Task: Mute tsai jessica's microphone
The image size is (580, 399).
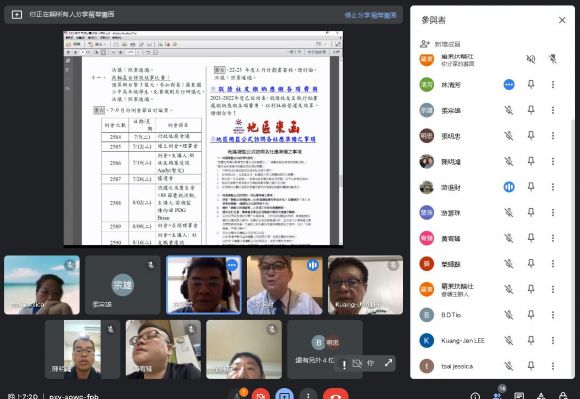Action: pos(509,366)
